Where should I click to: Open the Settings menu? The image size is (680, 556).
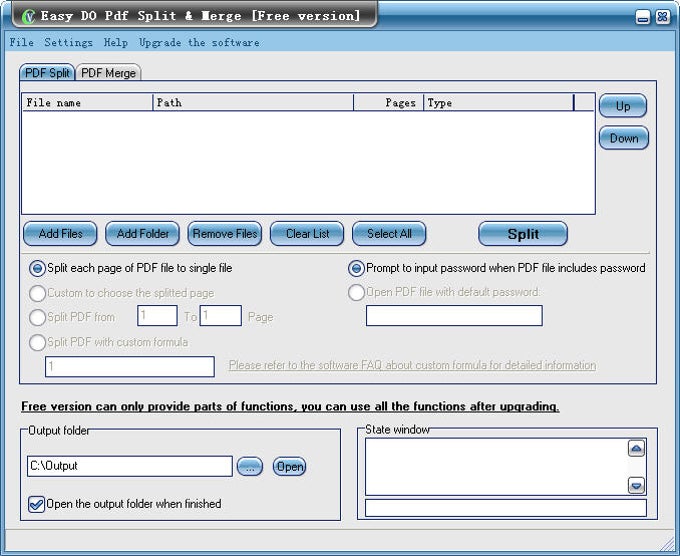point(69,43)
